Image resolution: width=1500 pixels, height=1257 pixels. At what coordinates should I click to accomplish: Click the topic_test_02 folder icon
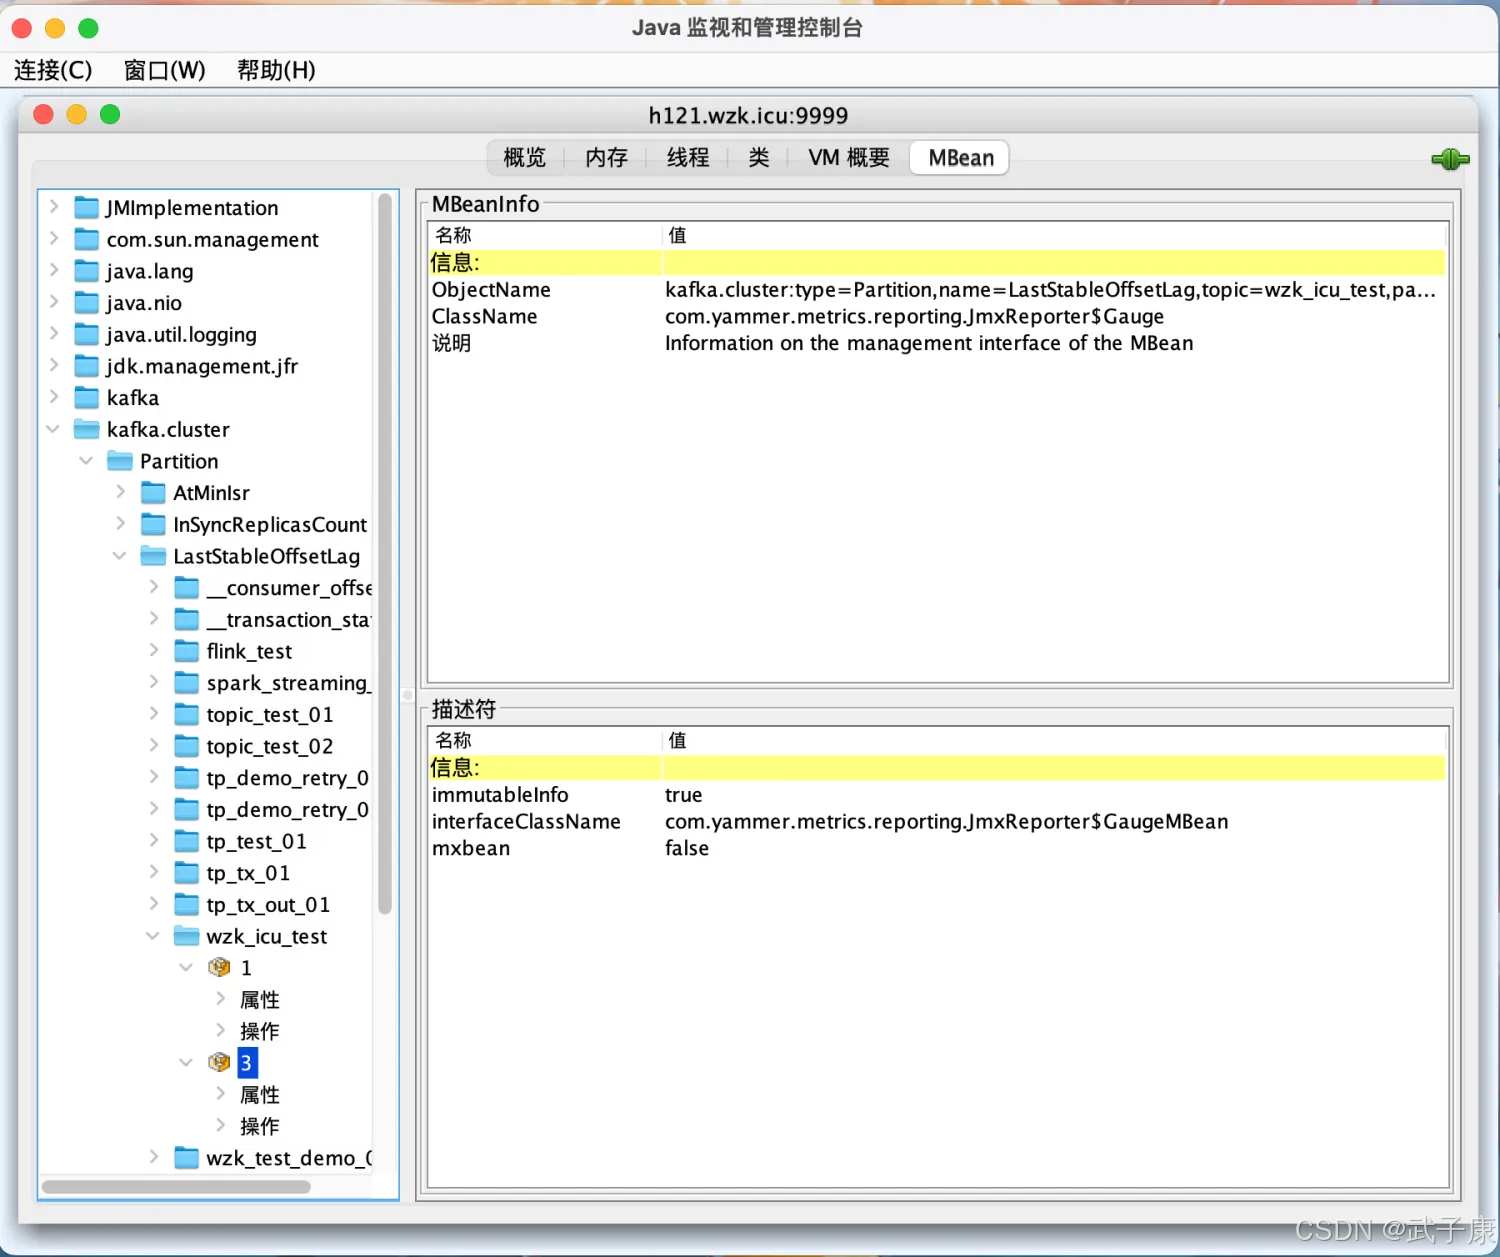click(x=187, y=747)
